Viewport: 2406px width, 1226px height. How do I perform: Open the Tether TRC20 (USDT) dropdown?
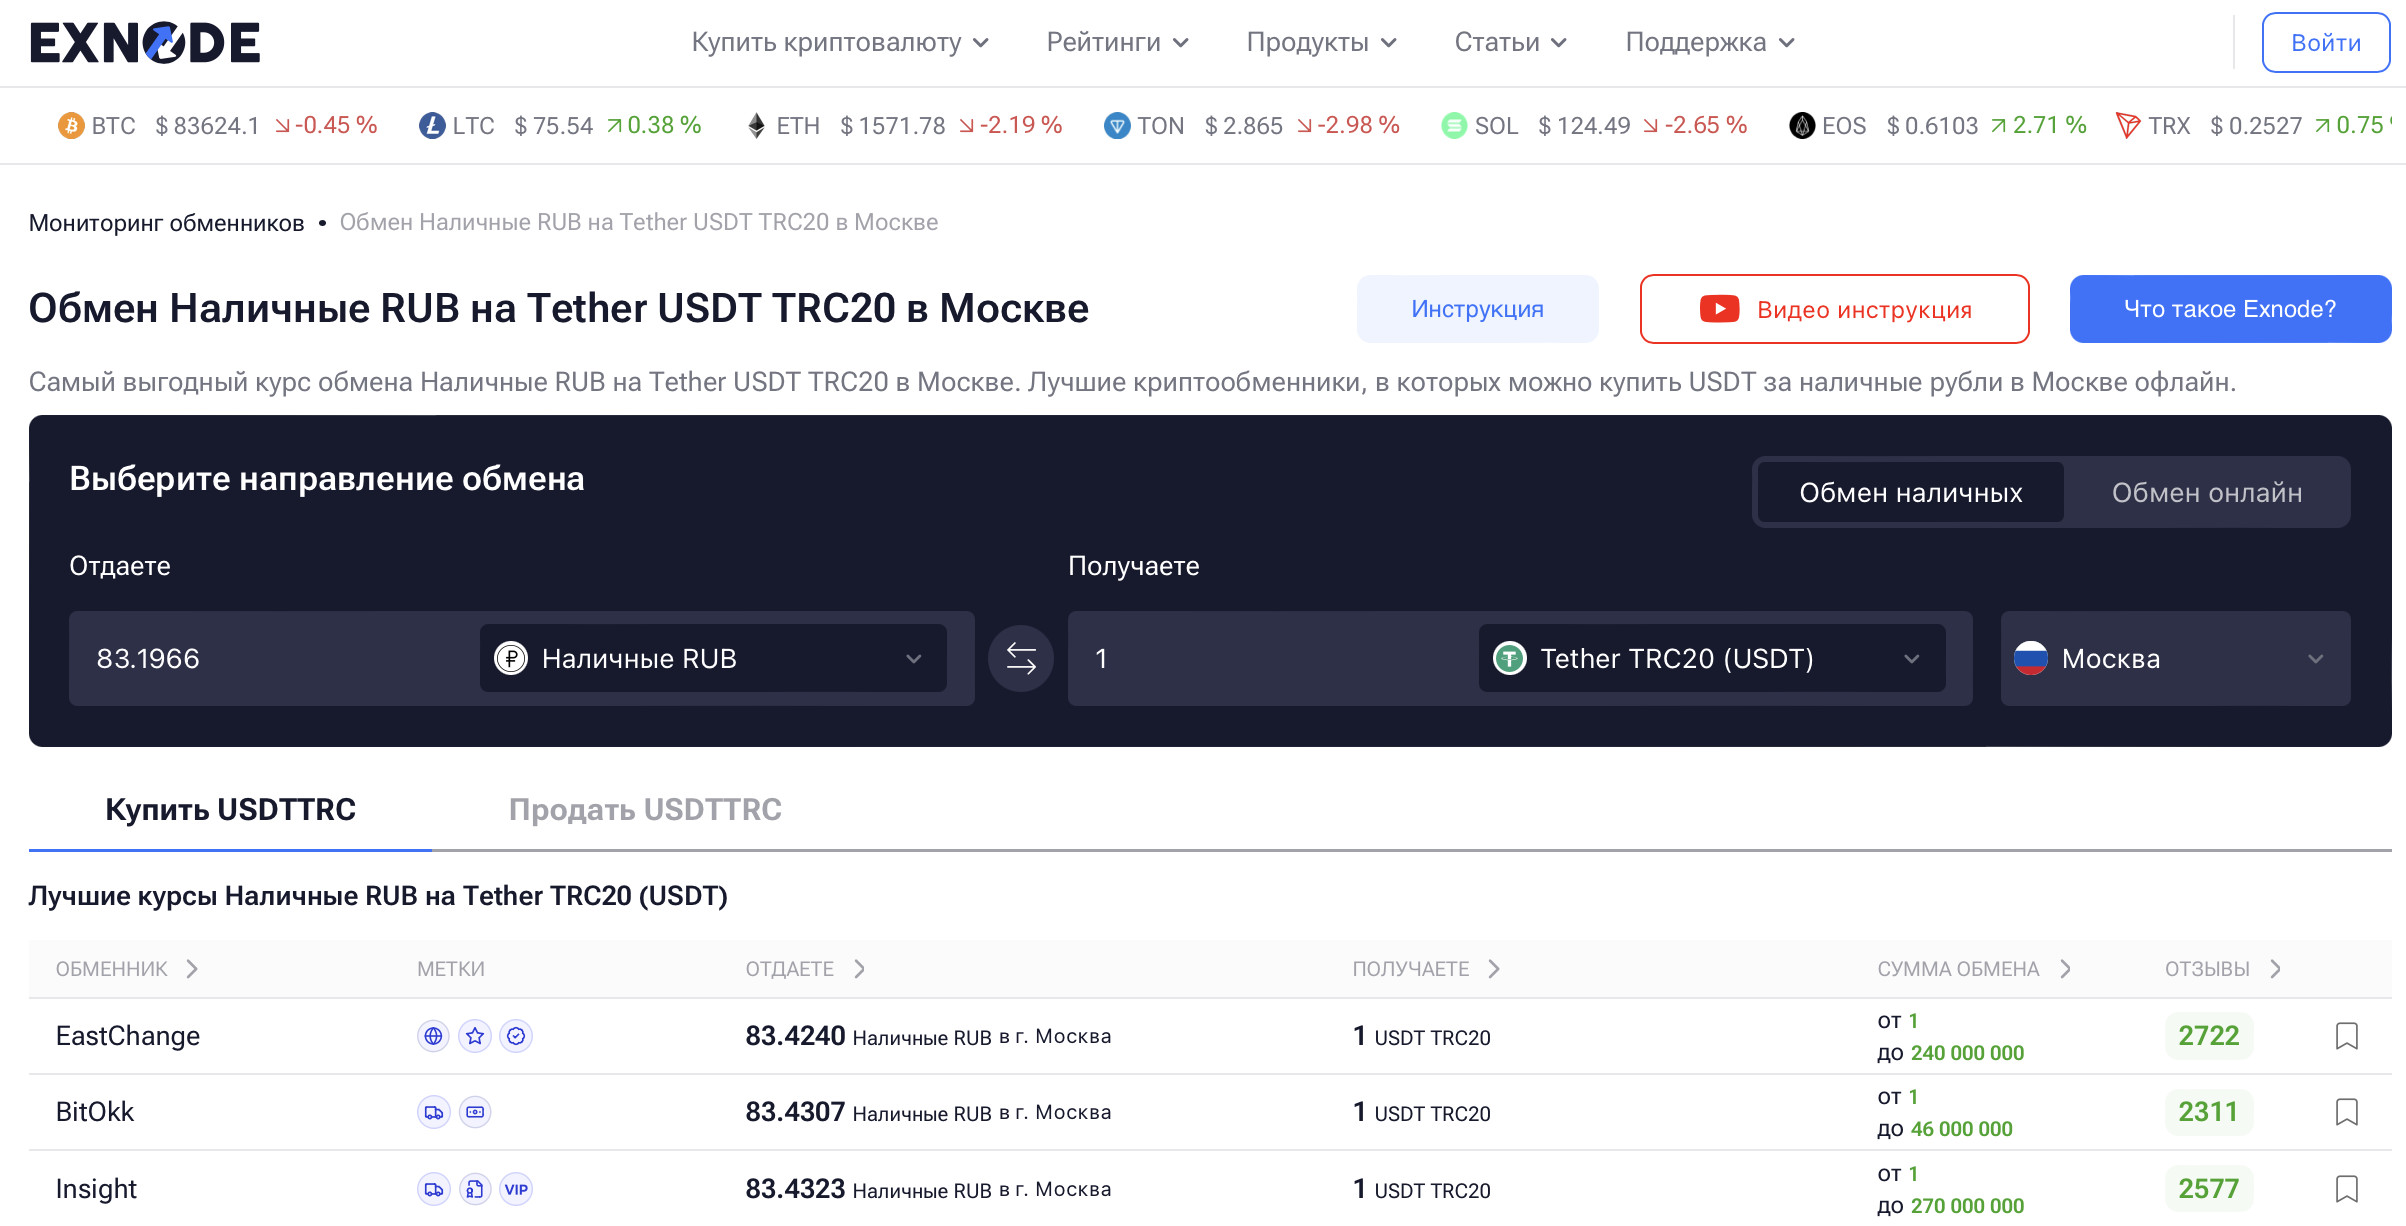point(1710,658)
